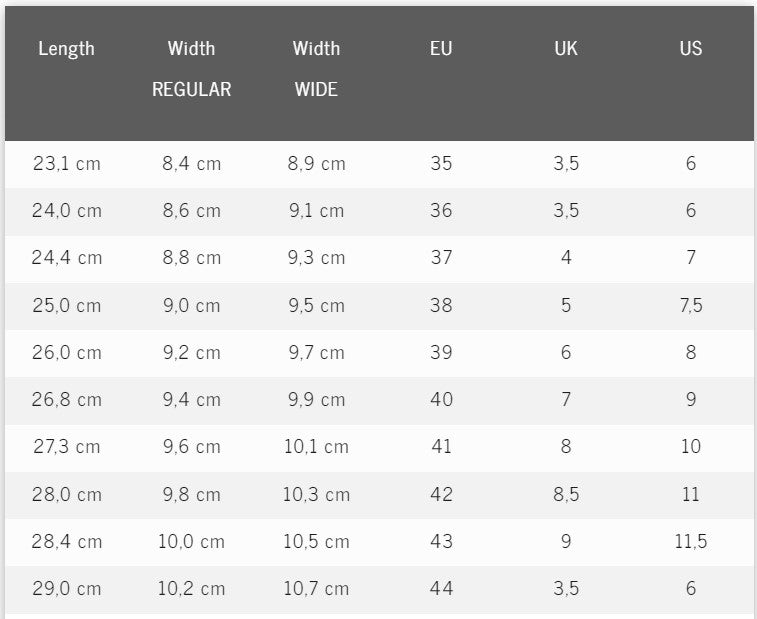Select EU size 41 cell
Image resolution: width=757 pixels, height=619 pixels.
click(x=441, y=447)
